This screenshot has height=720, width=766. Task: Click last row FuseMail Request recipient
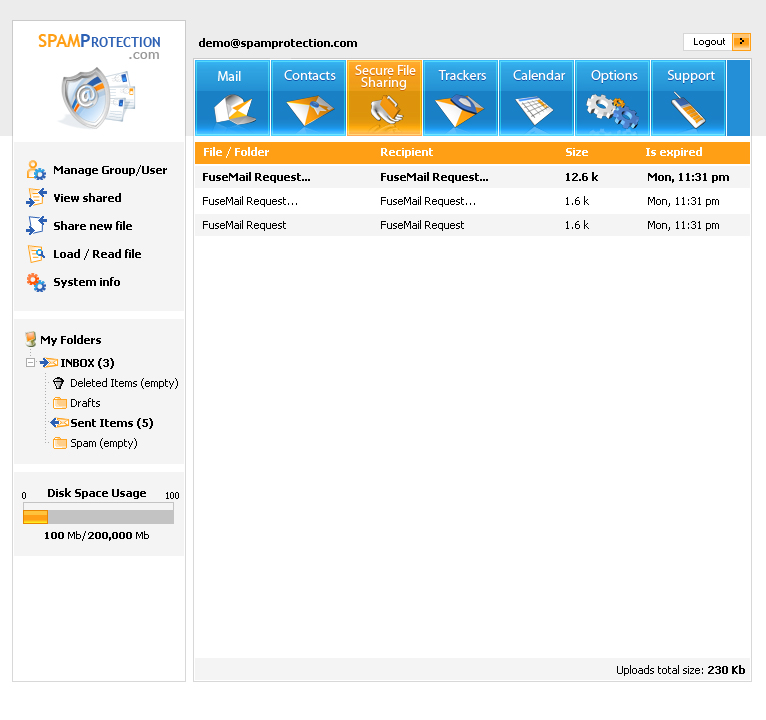pyautogui.click(x=422, y=225)
